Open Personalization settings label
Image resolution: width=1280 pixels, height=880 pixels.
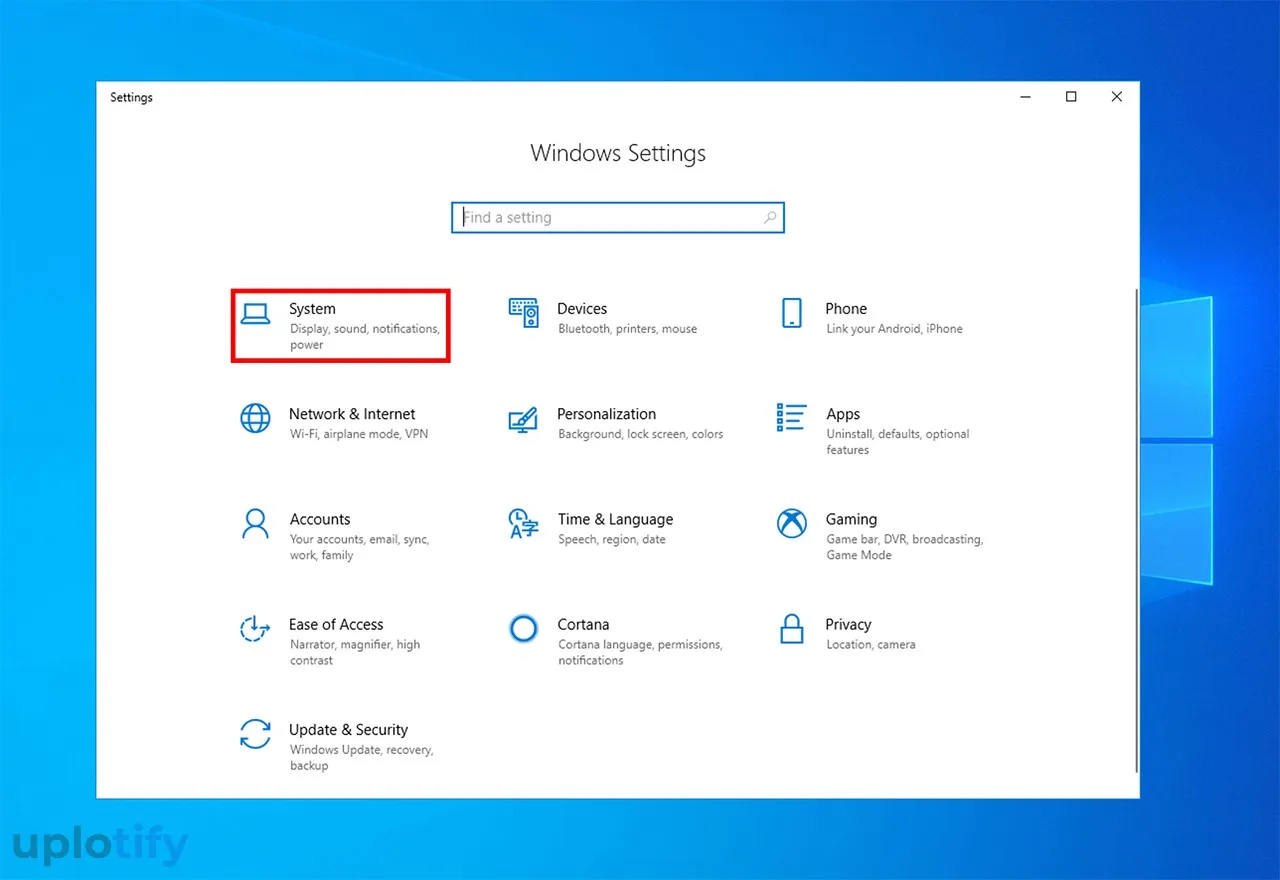(x=606, y=414)
